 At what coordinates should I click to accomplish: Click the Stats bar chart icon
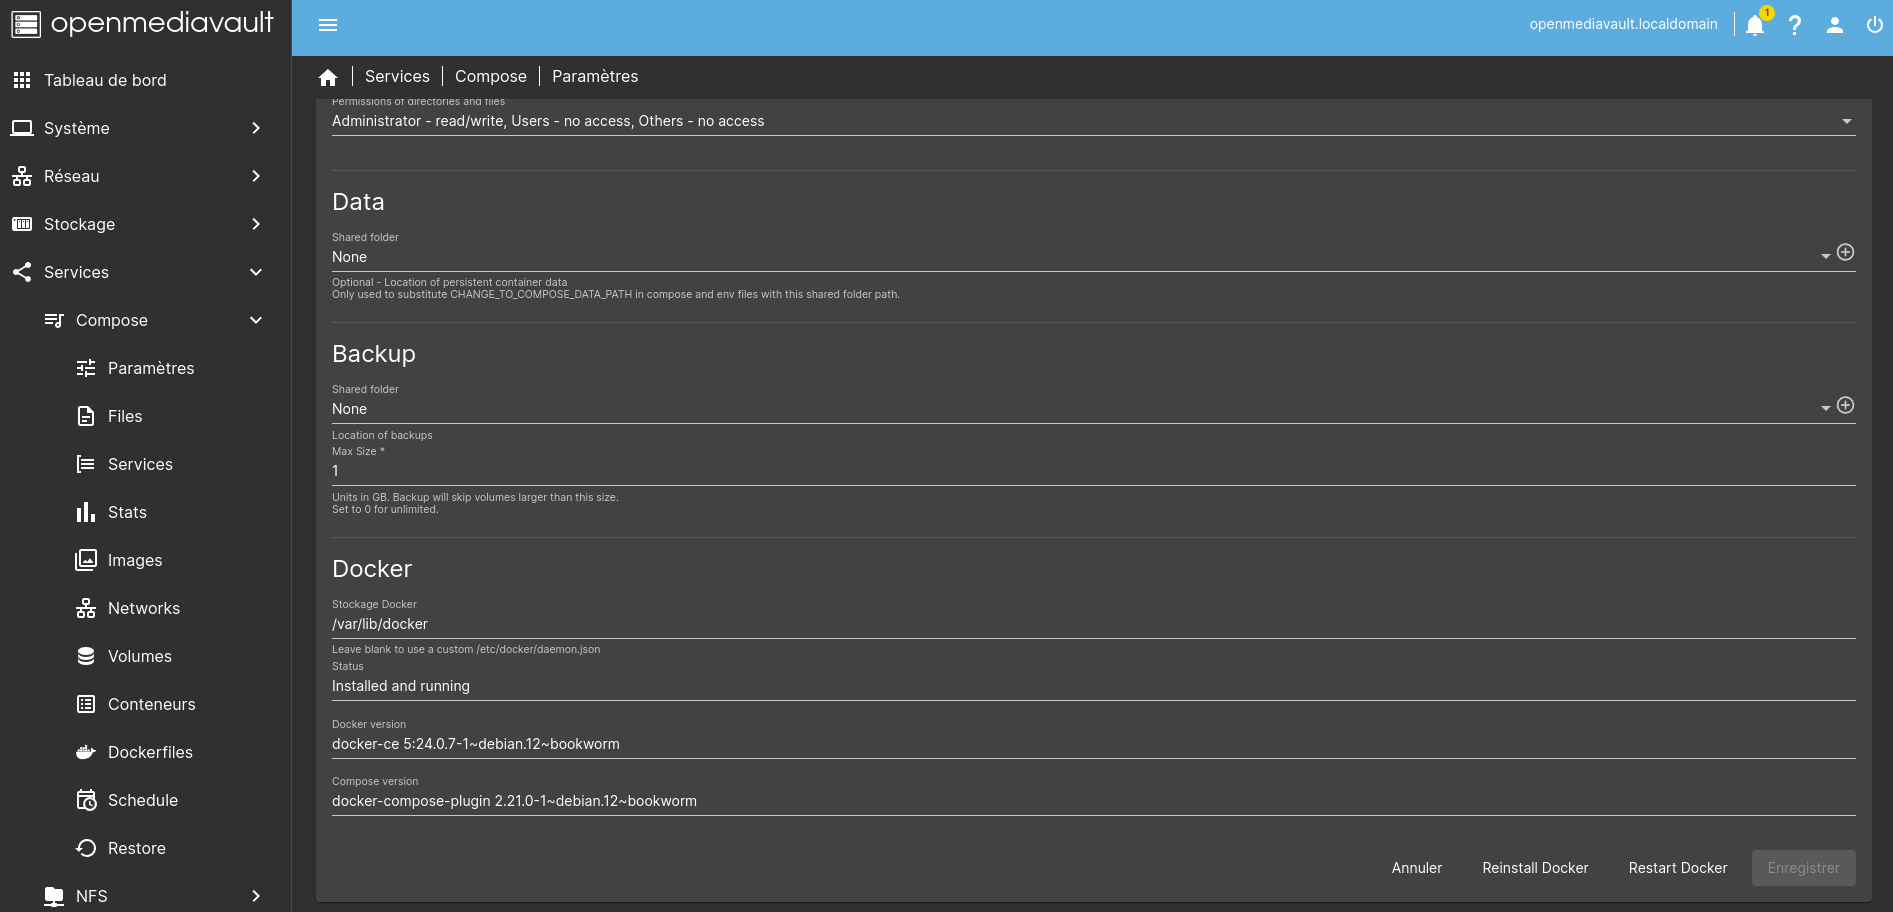pos(86,512)
